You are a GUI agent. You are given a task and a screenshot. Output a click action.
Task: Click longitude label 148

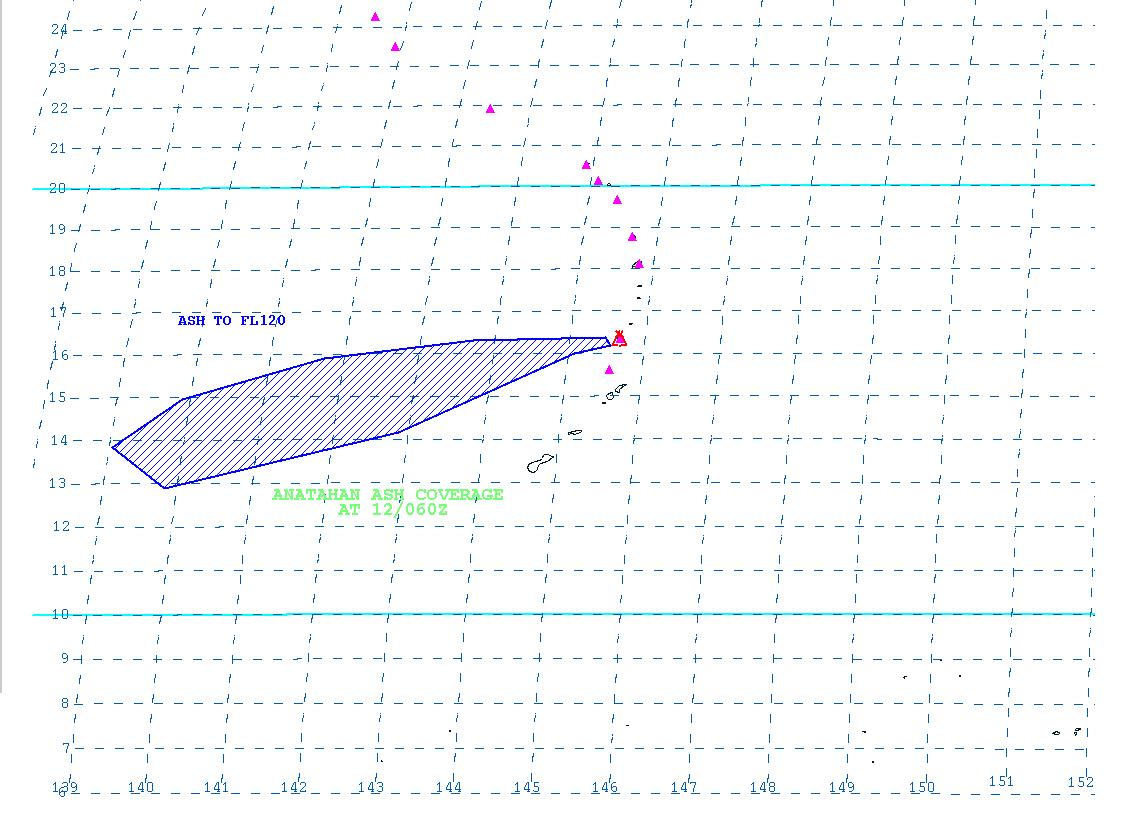(x=763, y=787)
